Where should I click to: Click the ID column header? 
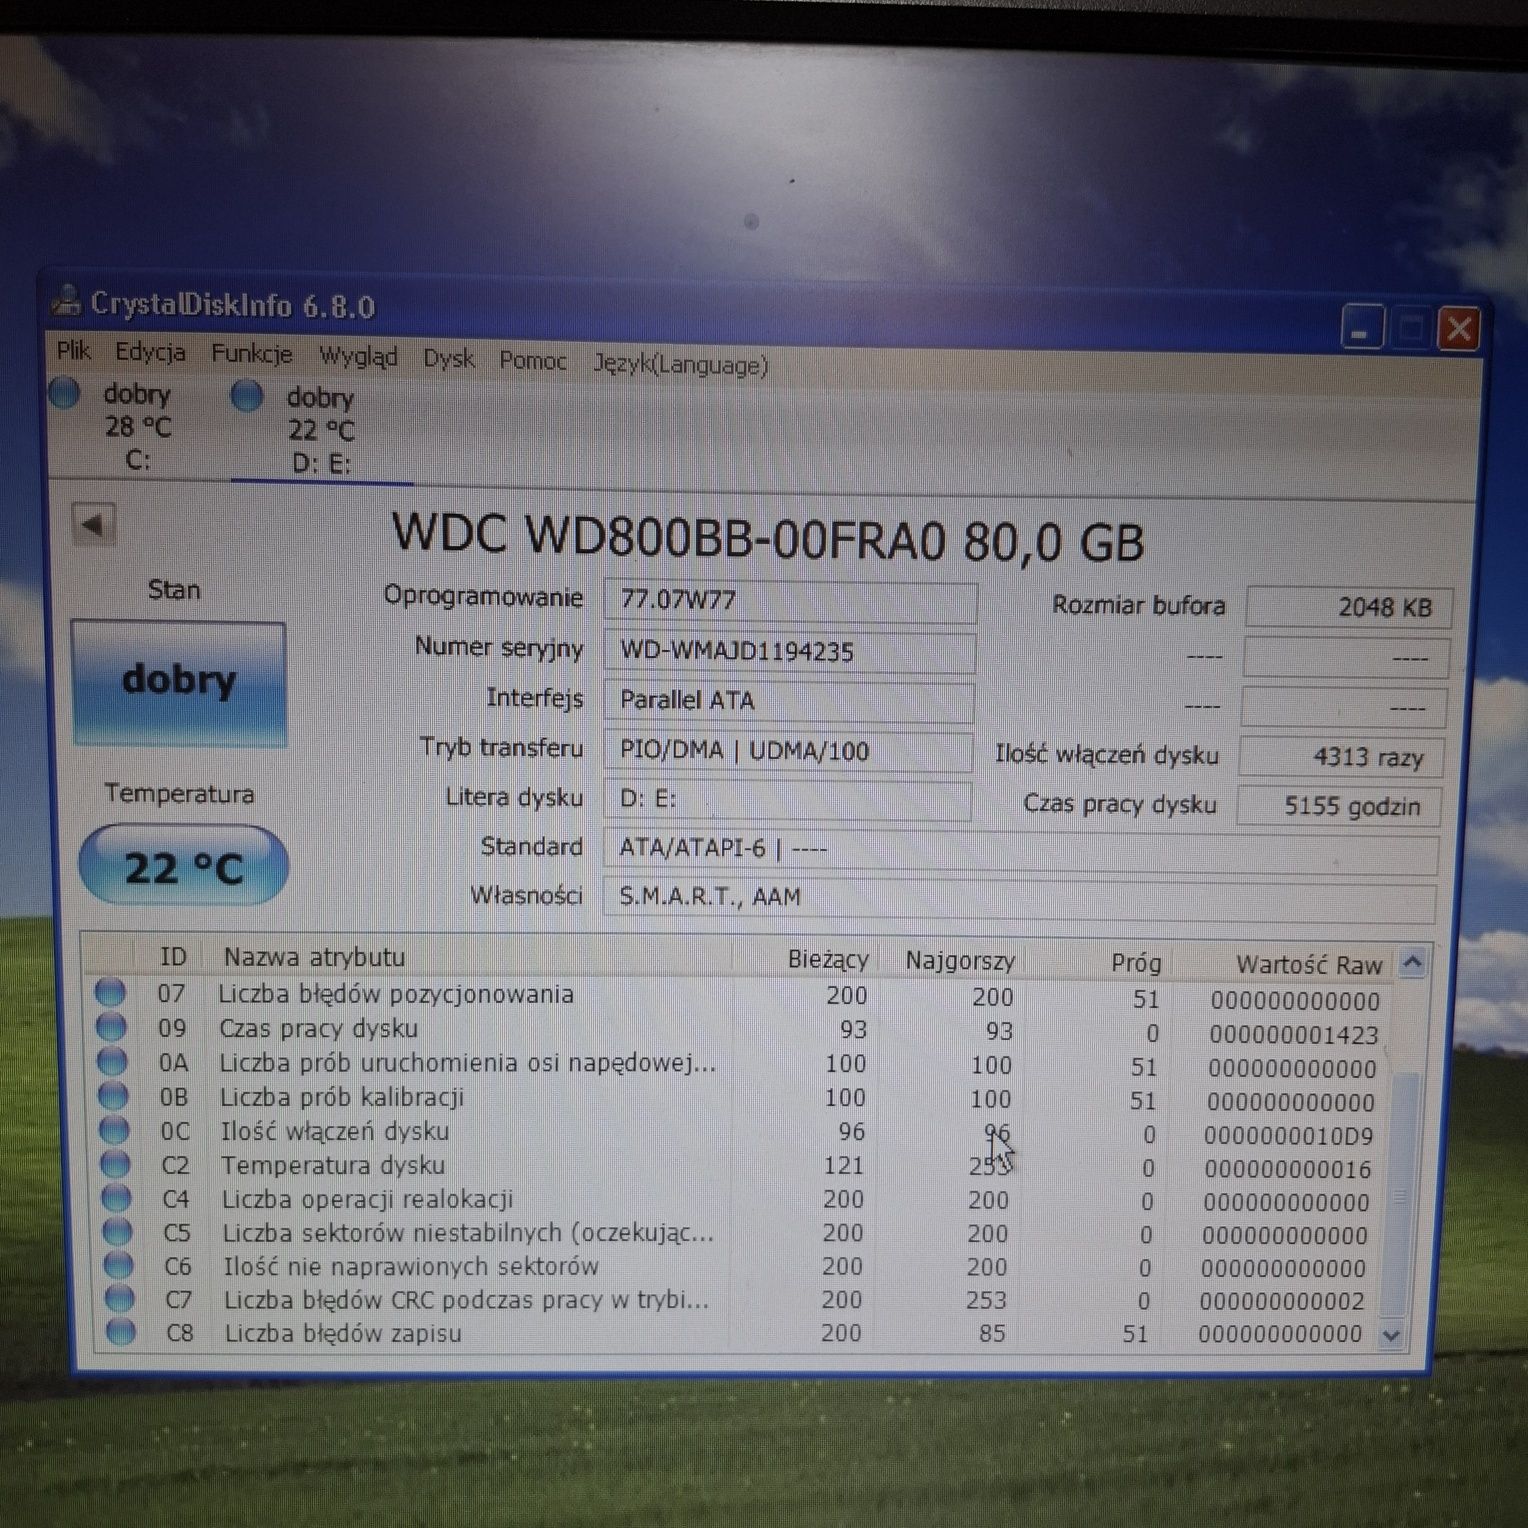point(172,957)
